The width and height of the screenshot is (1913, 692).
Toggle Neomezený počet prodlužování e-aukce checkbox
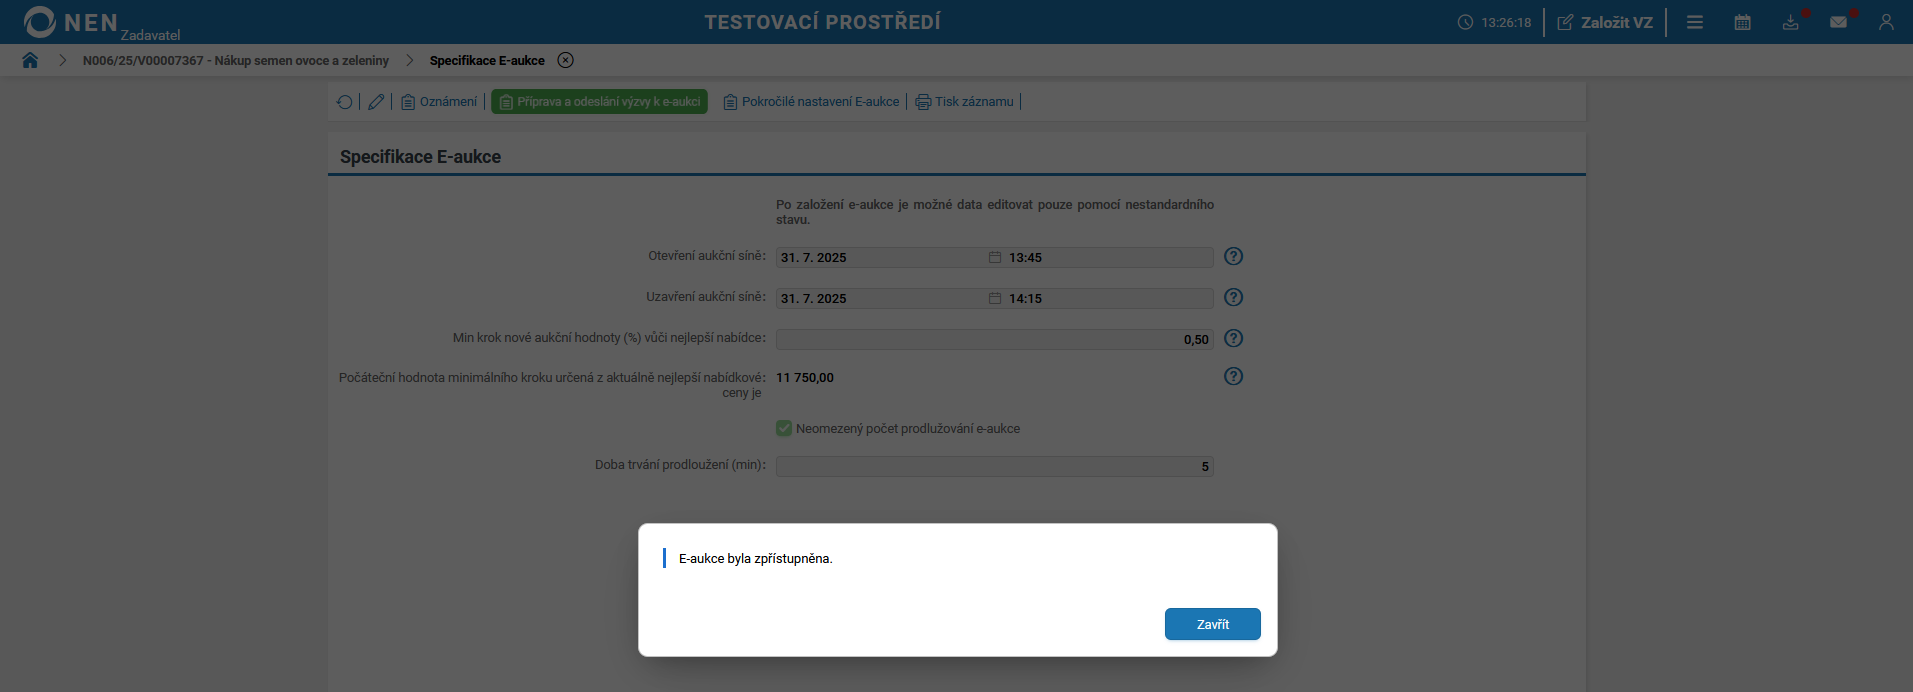[784, 428]
